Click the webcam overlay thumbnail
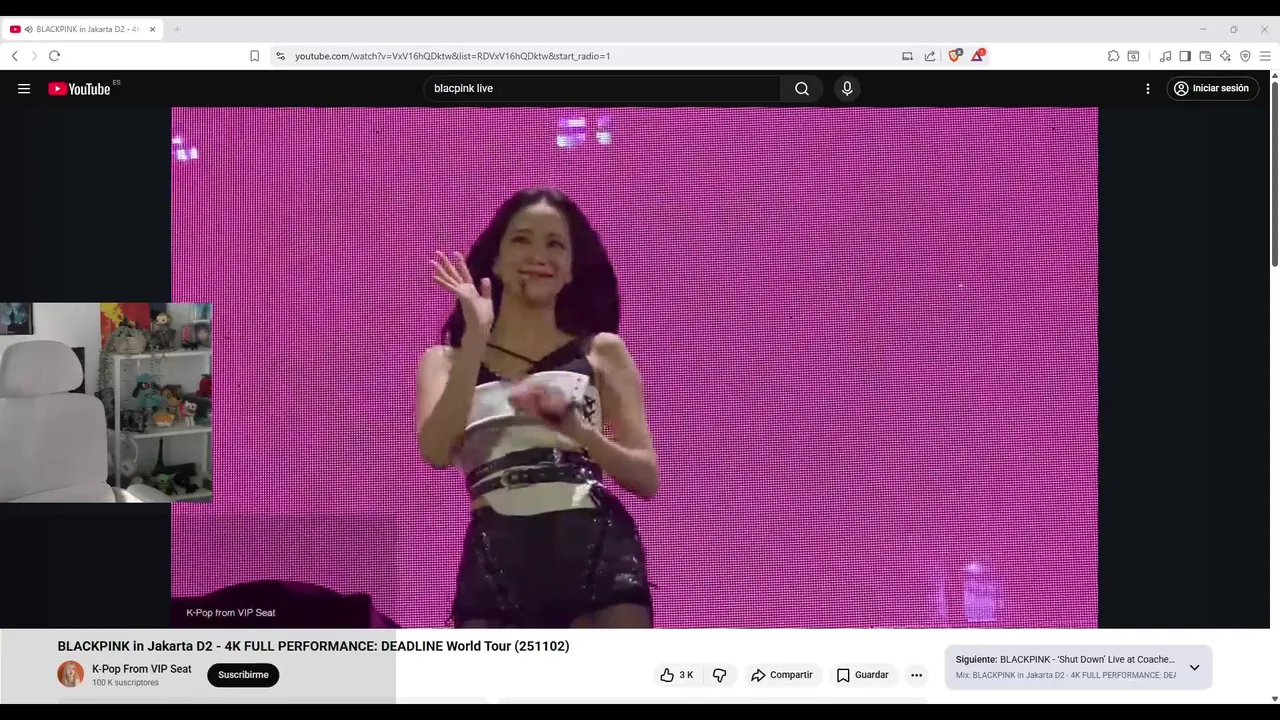1280x720 pixels. (106, 403)
